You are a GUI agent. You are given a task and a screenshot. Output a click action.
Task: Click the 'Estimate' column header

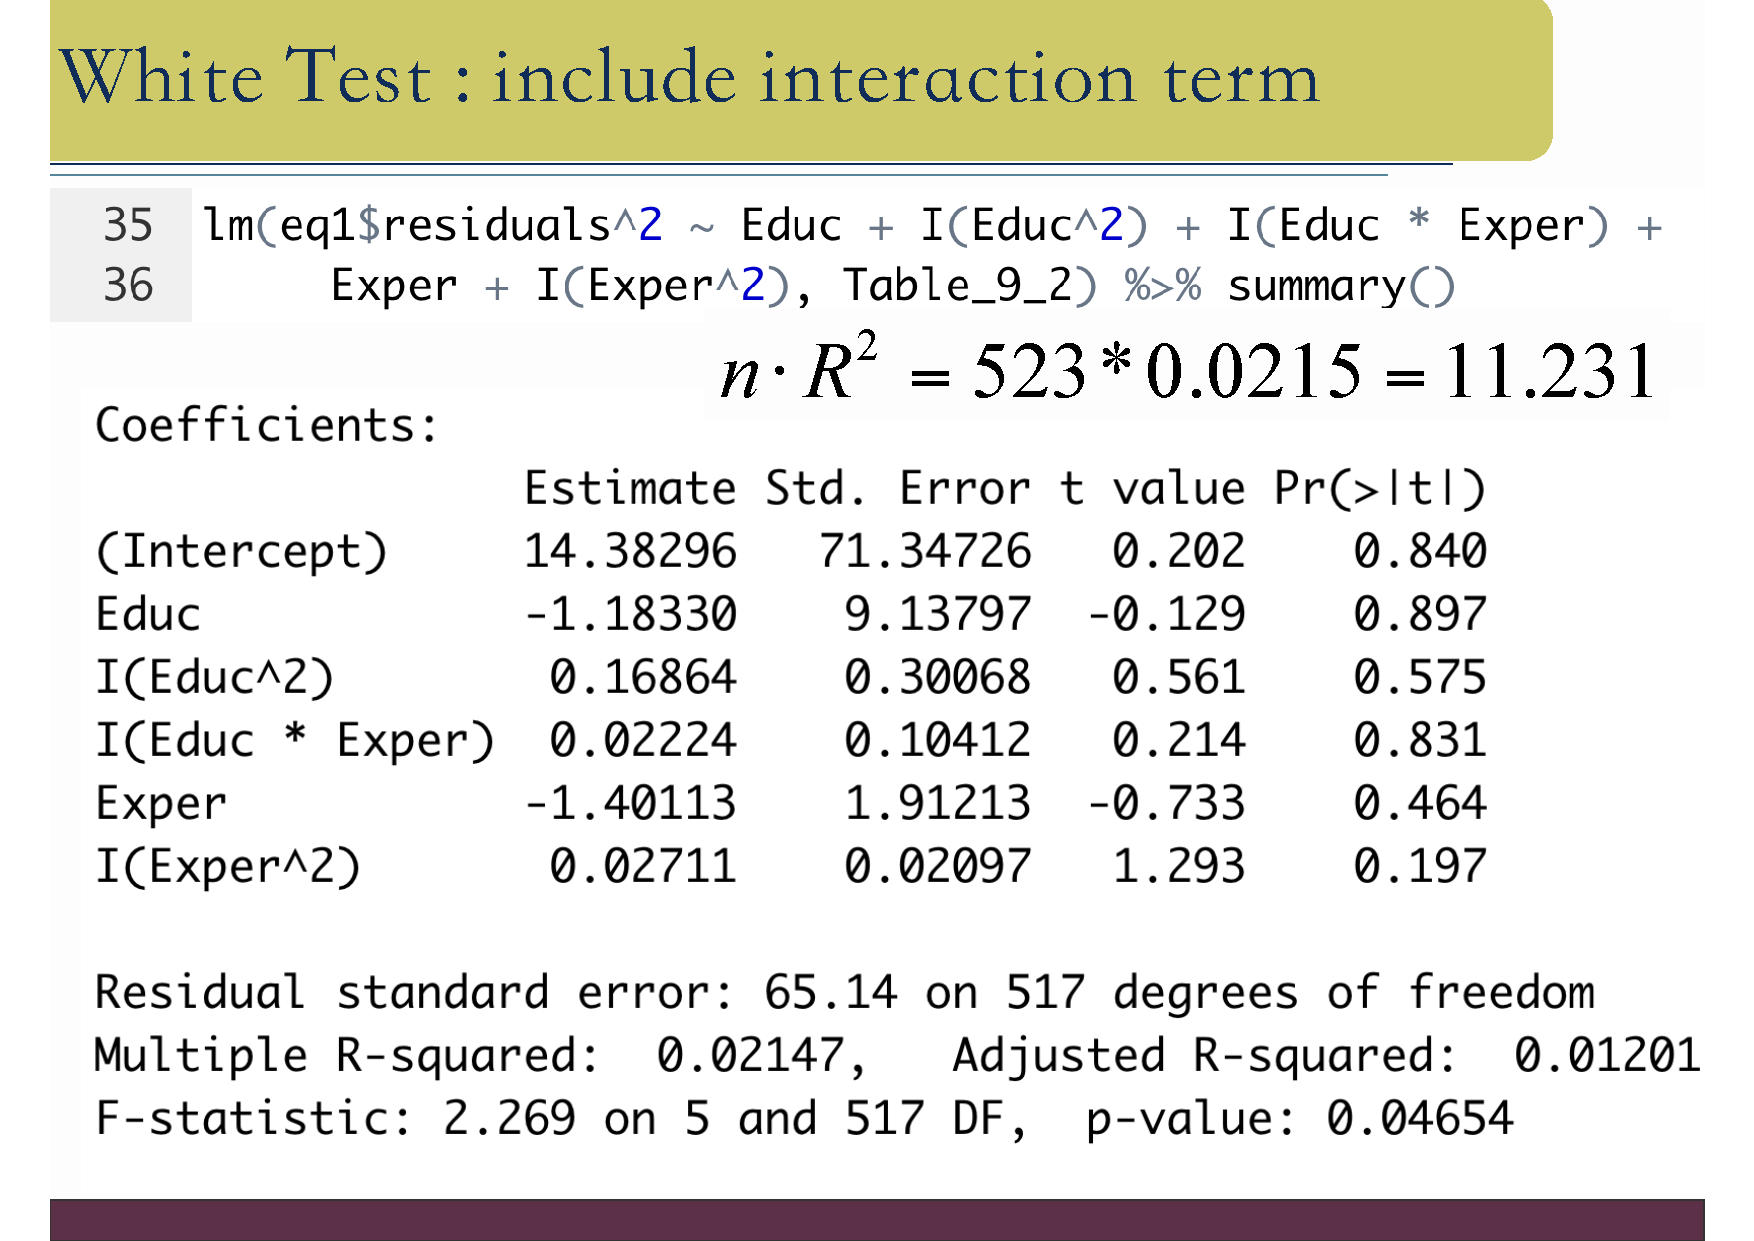[x=630, y=489]
